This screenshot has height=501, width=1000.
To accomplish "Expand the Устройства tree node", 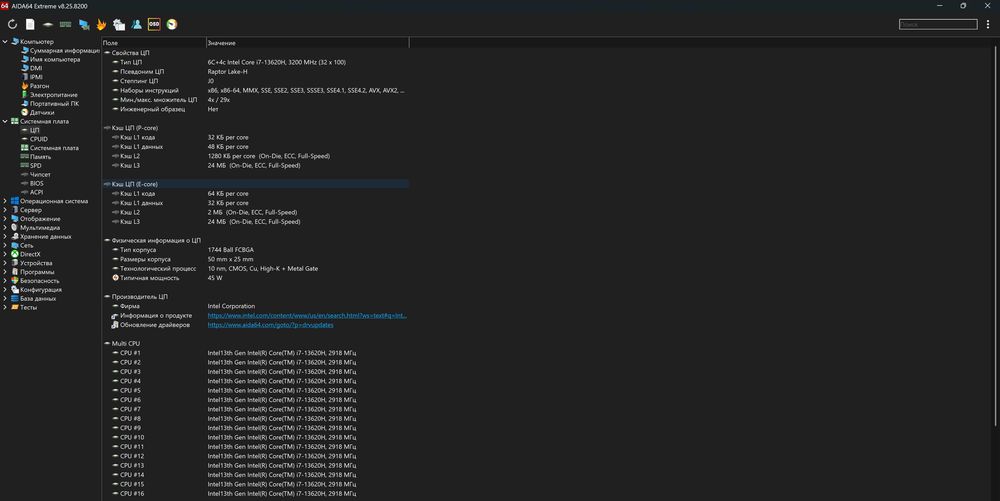I will tap(5, 263).
